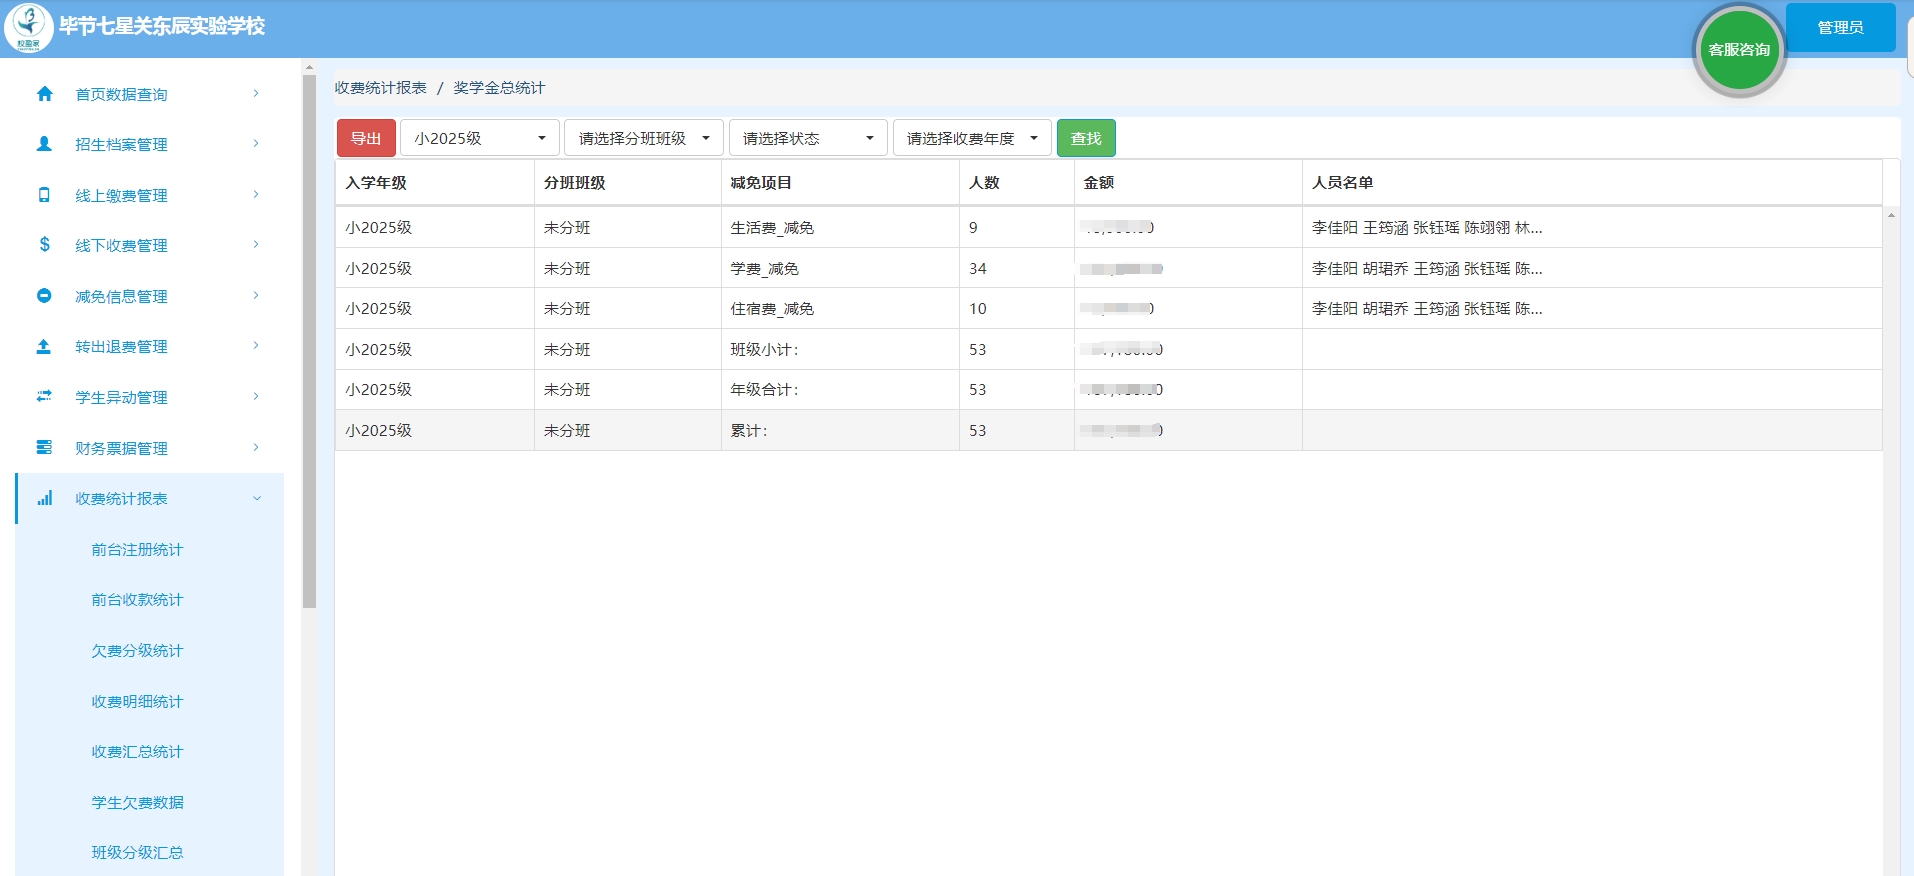Open the 请选择分班班级 class dropdown

(x=643, y=138)
